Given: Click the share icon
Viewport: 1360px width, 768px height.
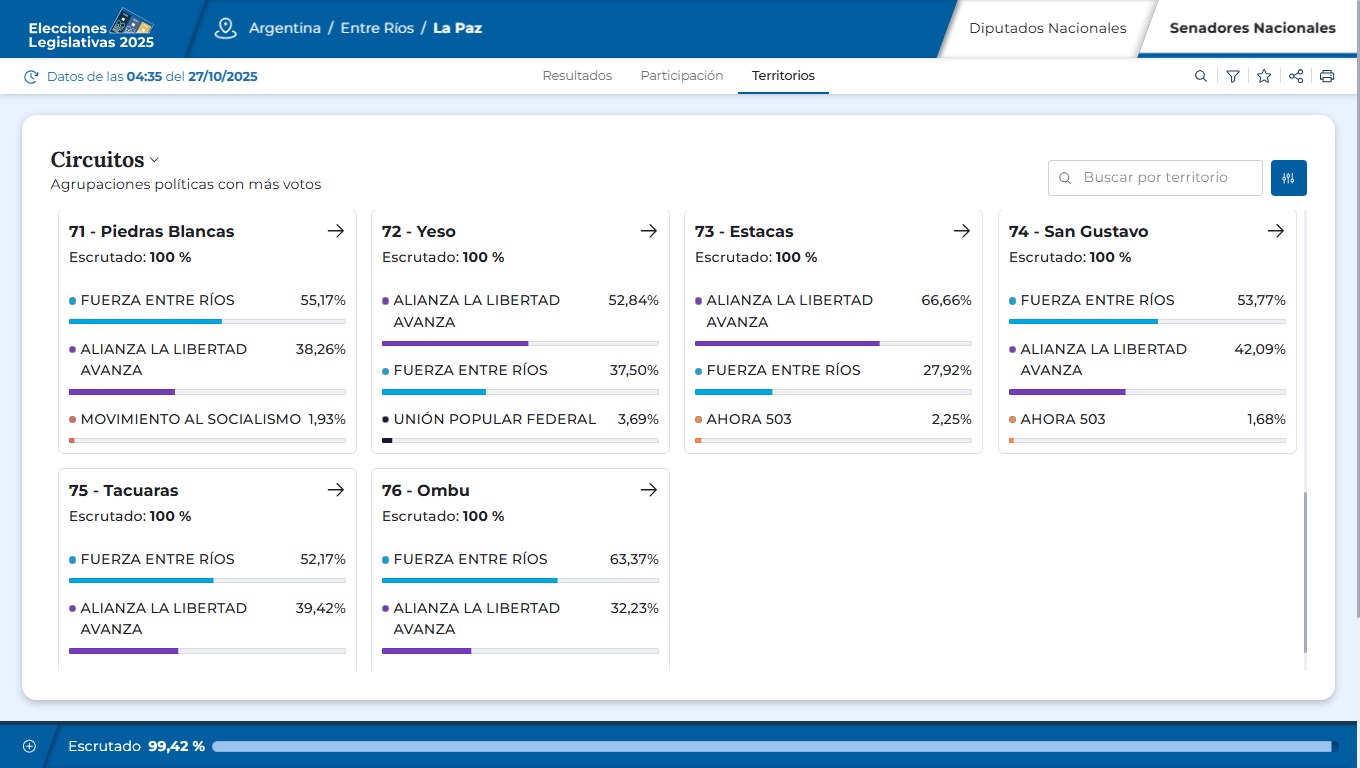Looking at the screenshot, I should point(1296,76).
